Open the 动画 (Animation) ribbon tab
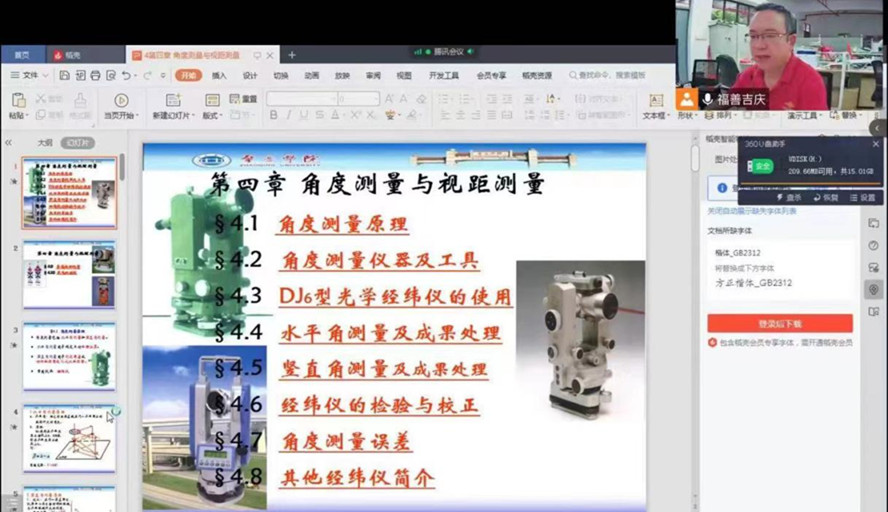The image size is (888, 512). (311, 75)
